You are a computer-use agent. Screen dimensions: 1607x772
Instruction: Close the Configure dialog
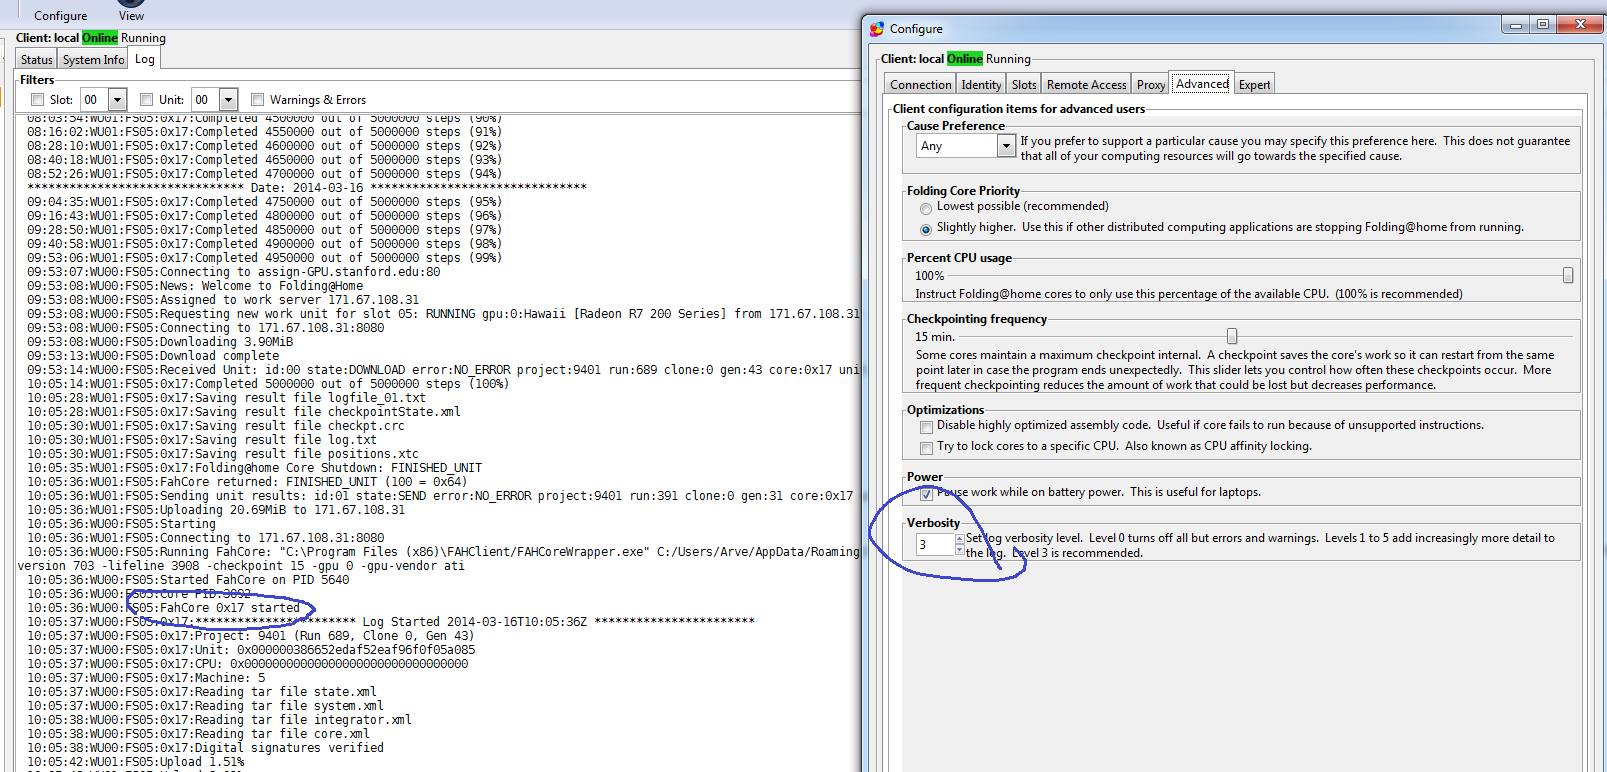(1580, 25)
